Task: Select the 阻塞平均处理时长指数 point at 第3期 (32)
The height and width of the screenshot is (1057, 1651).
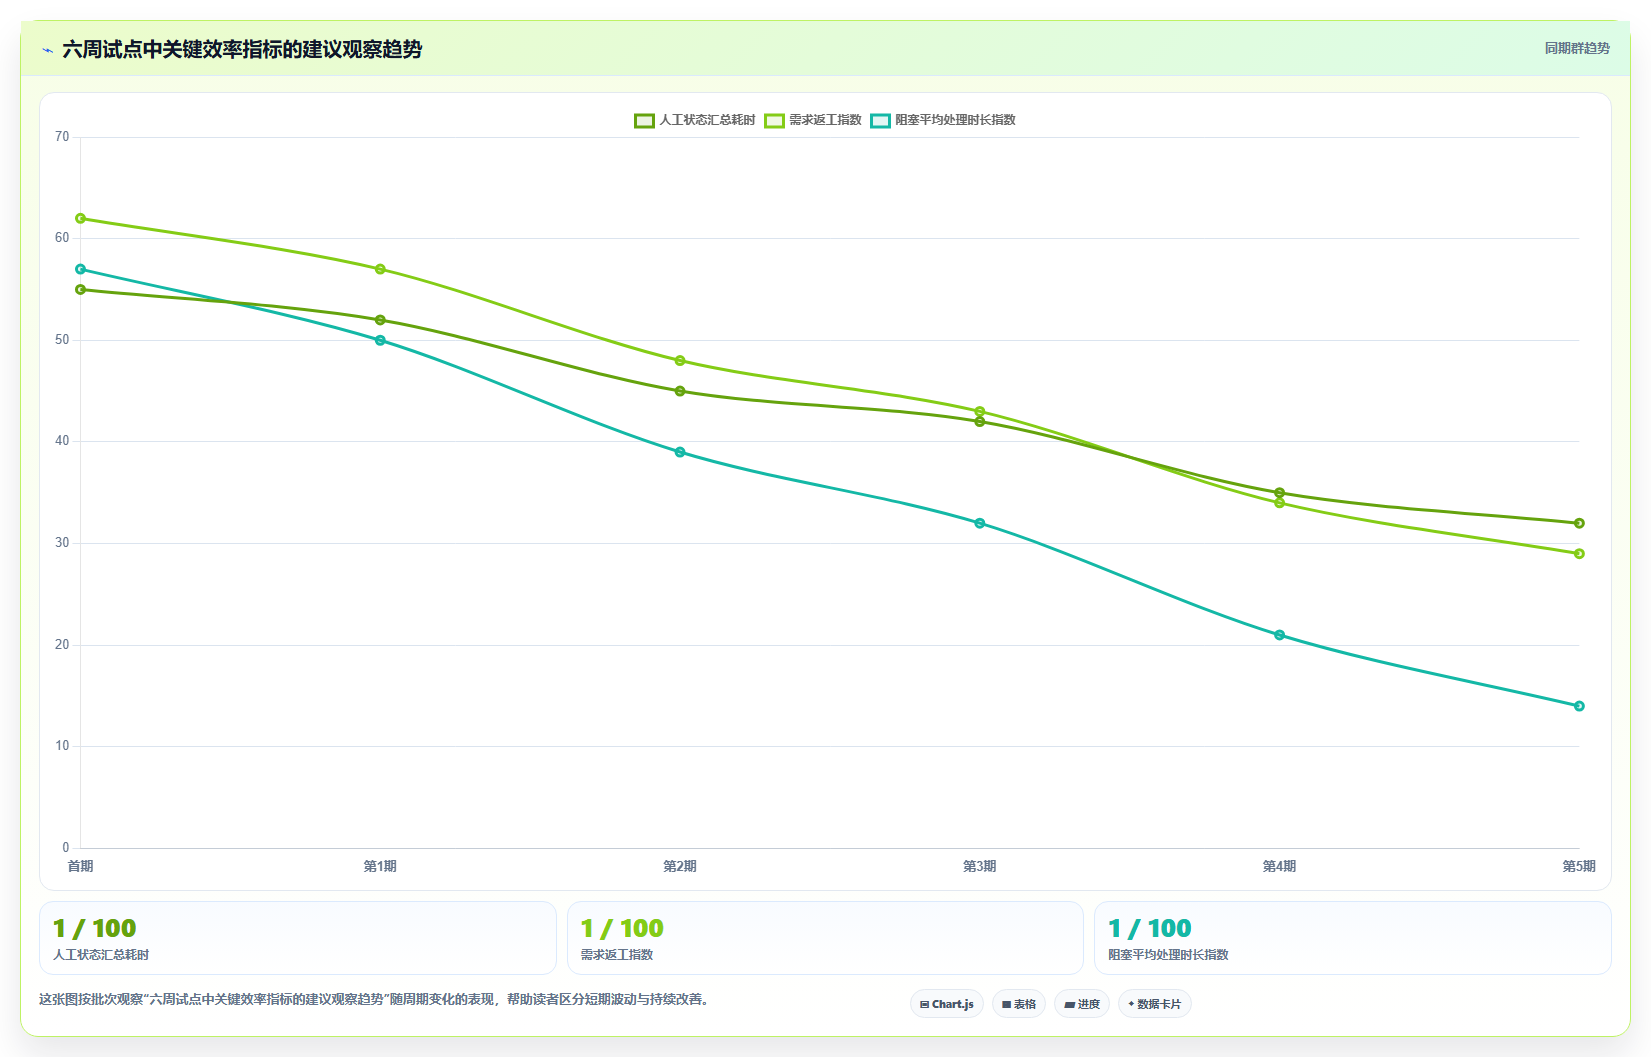Action: 980,523
